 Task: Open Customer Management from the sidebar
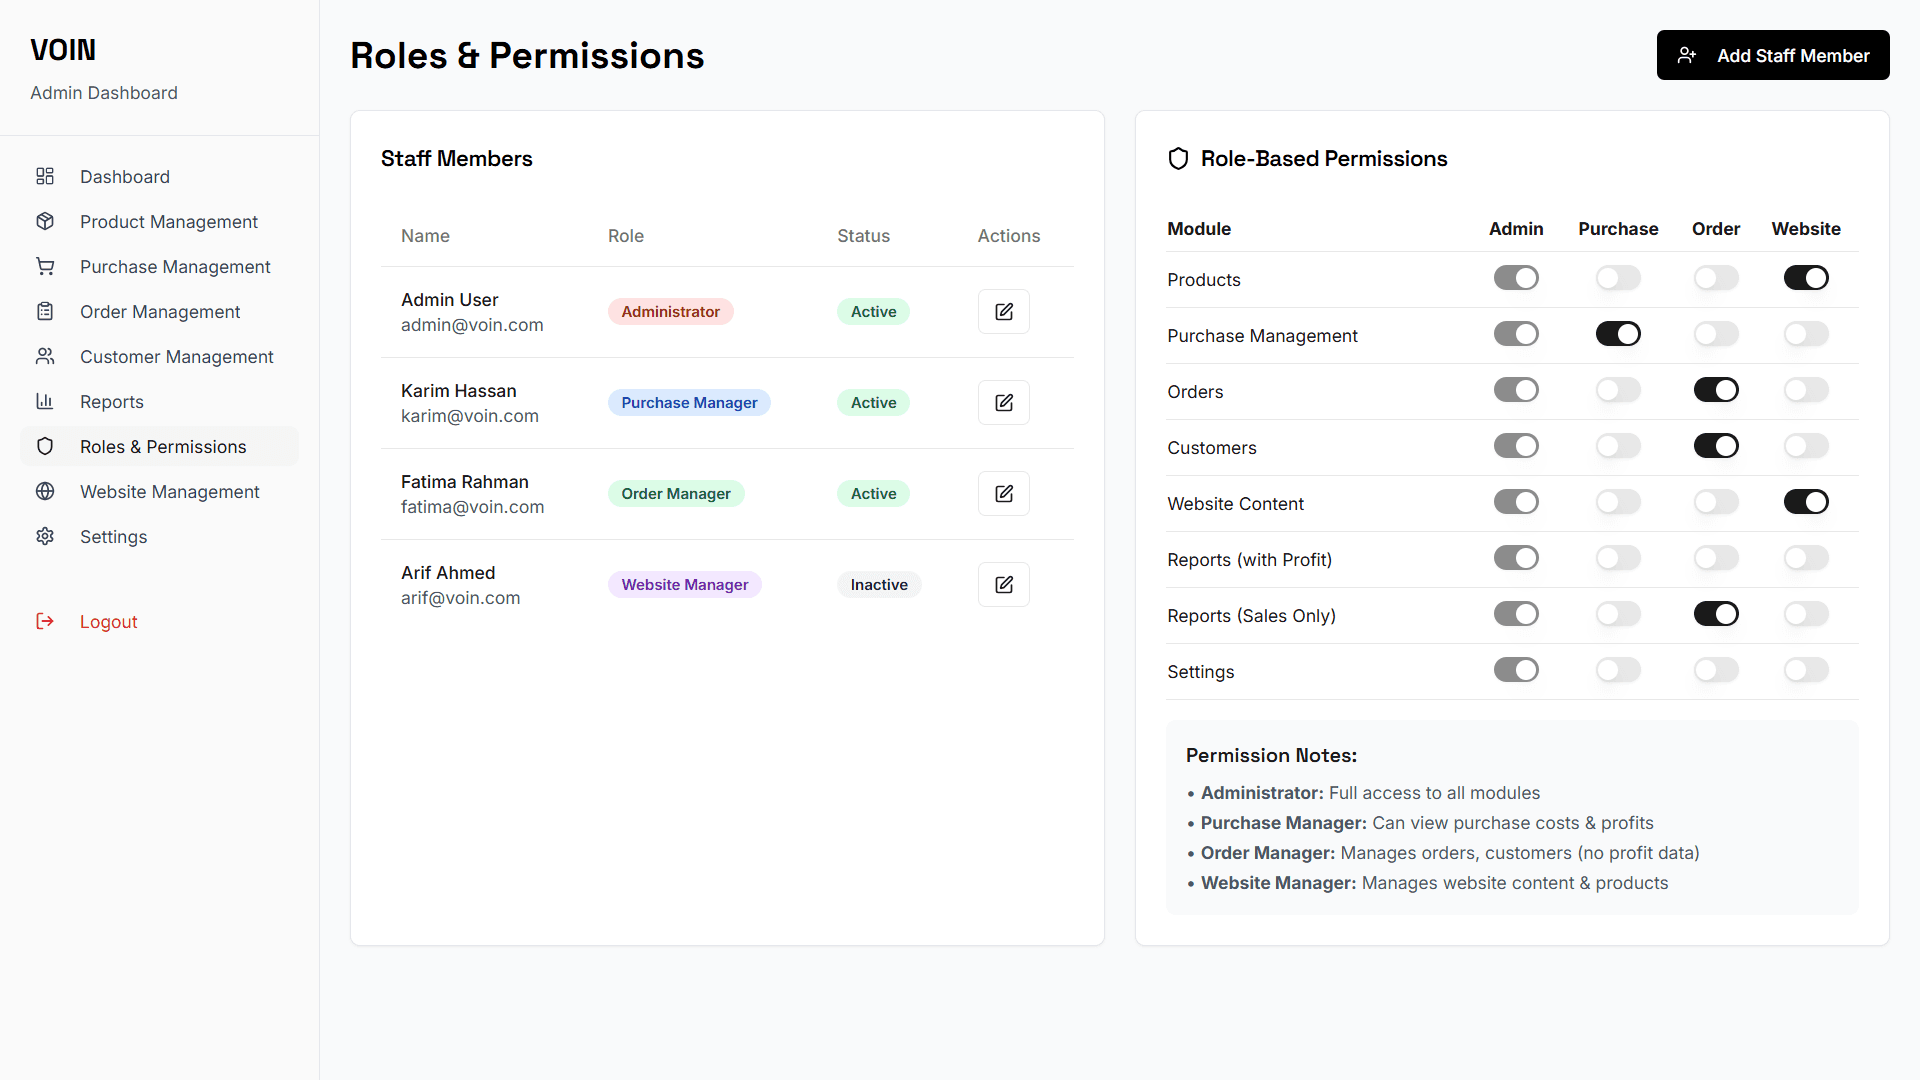tap(176, 357)
